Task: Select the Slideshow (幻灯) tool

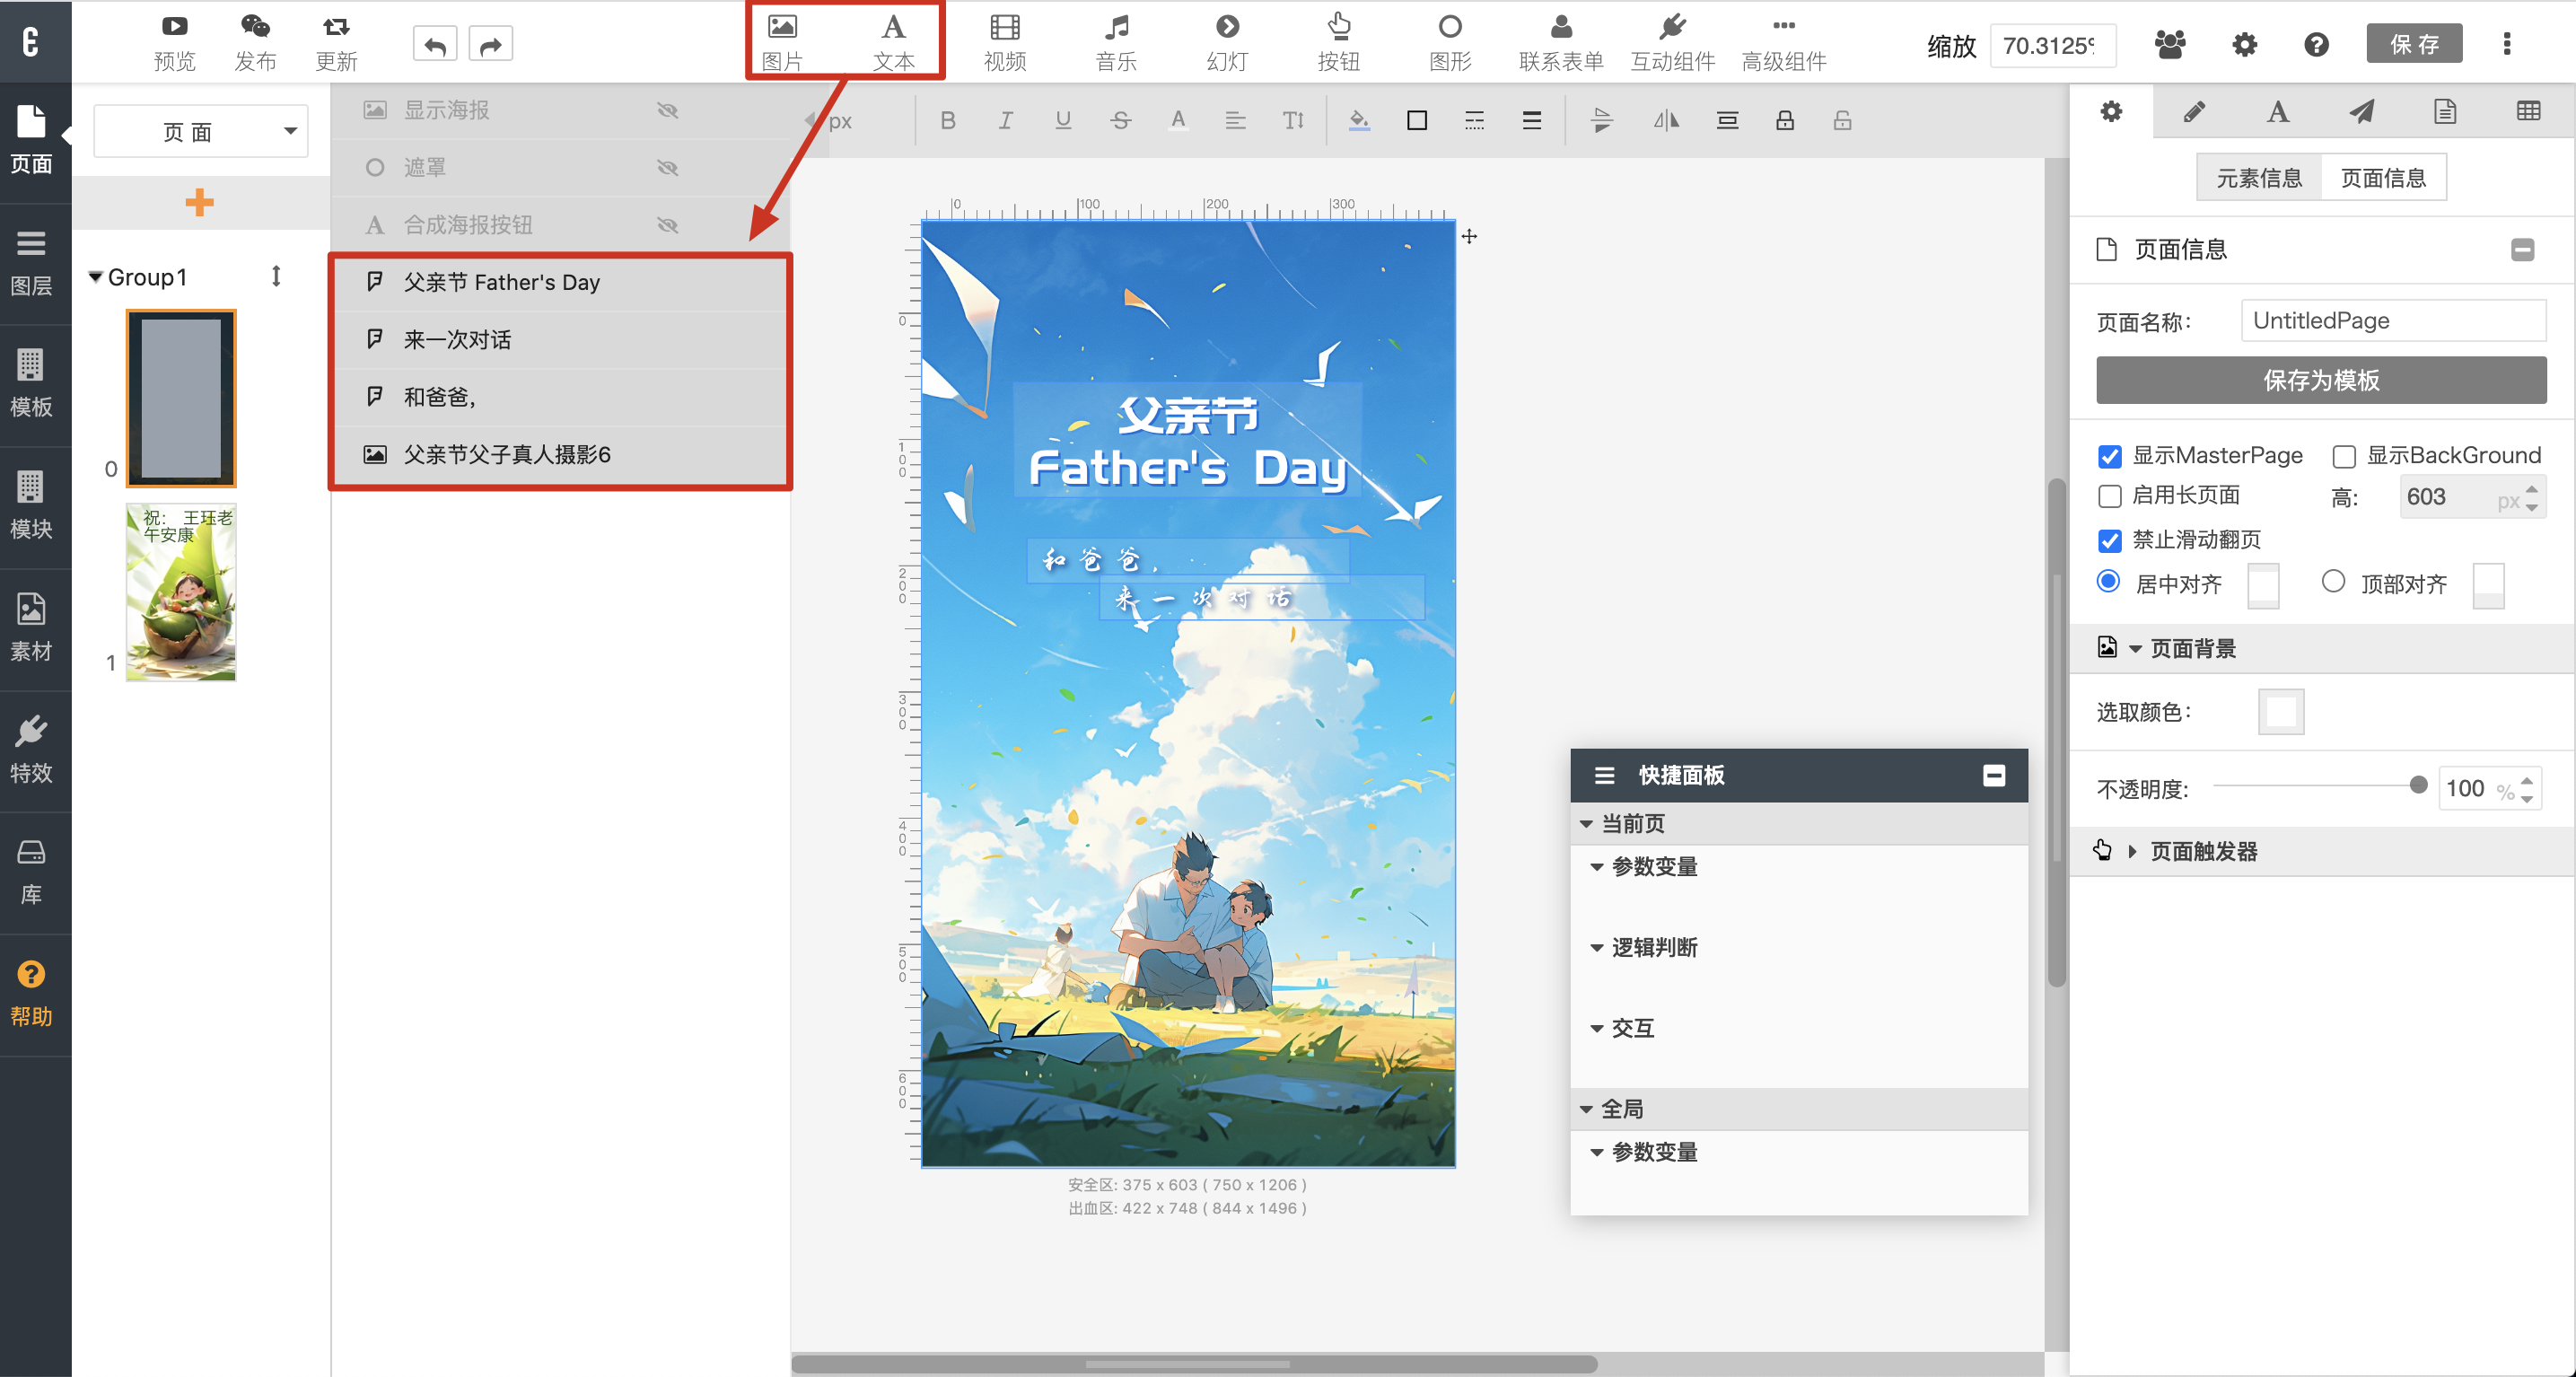Action: coord(1227,41)
